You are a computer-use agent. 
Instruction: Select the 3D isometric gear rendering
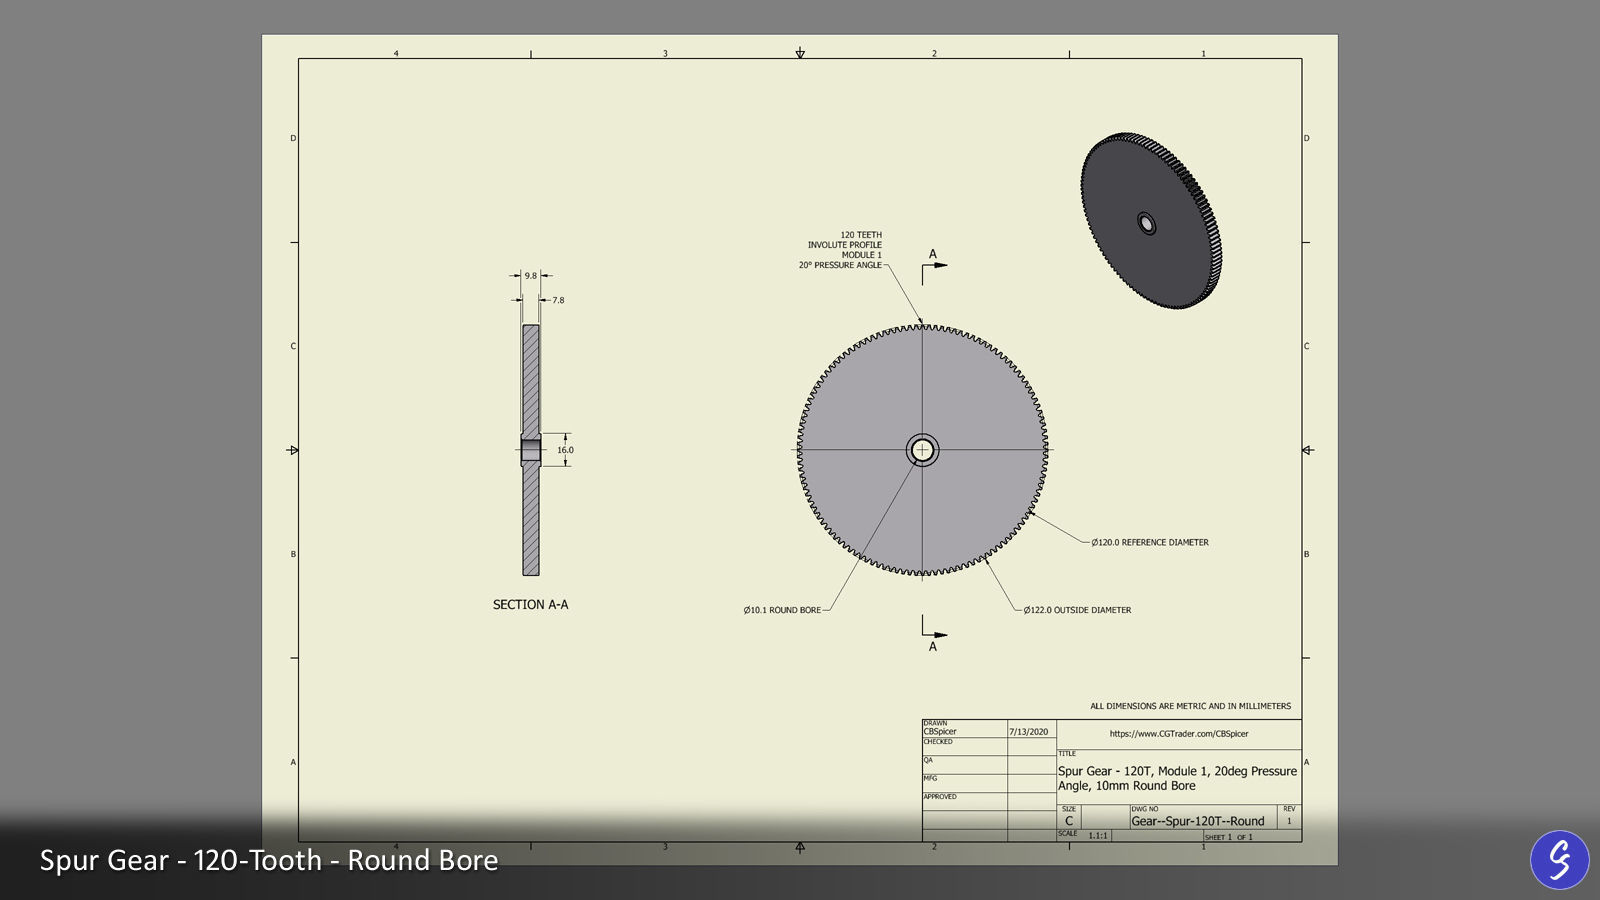(x=1151, y=221)
